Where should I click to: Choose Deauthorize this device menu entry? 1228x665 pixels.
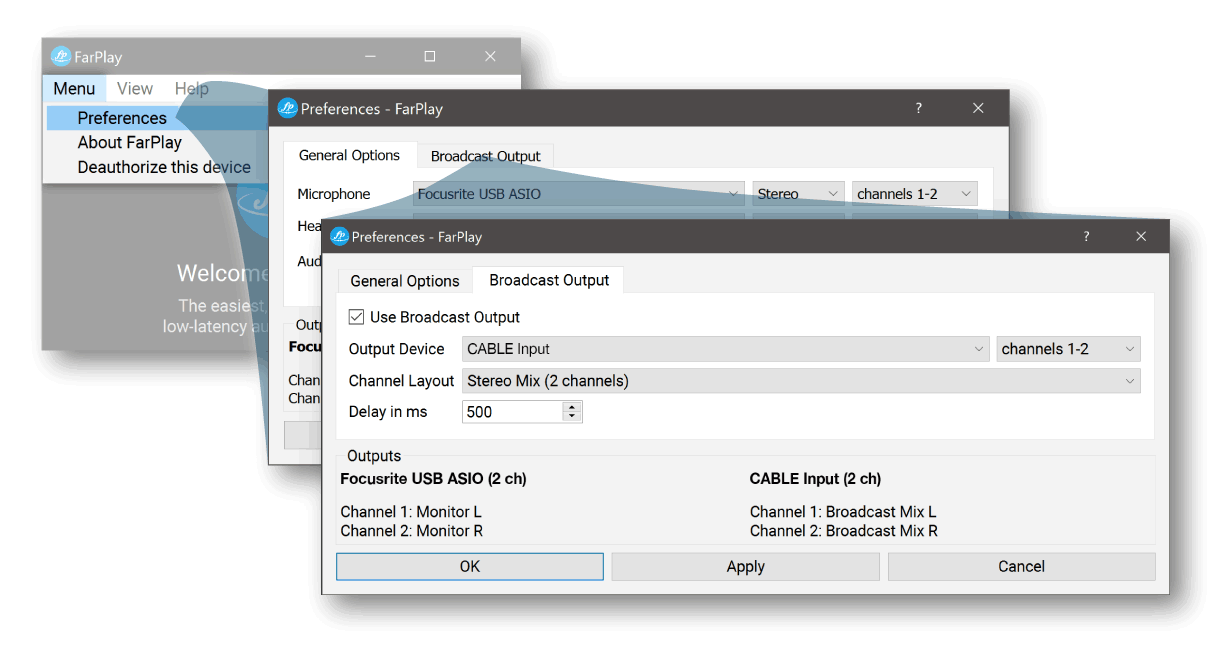pos(164,167)
